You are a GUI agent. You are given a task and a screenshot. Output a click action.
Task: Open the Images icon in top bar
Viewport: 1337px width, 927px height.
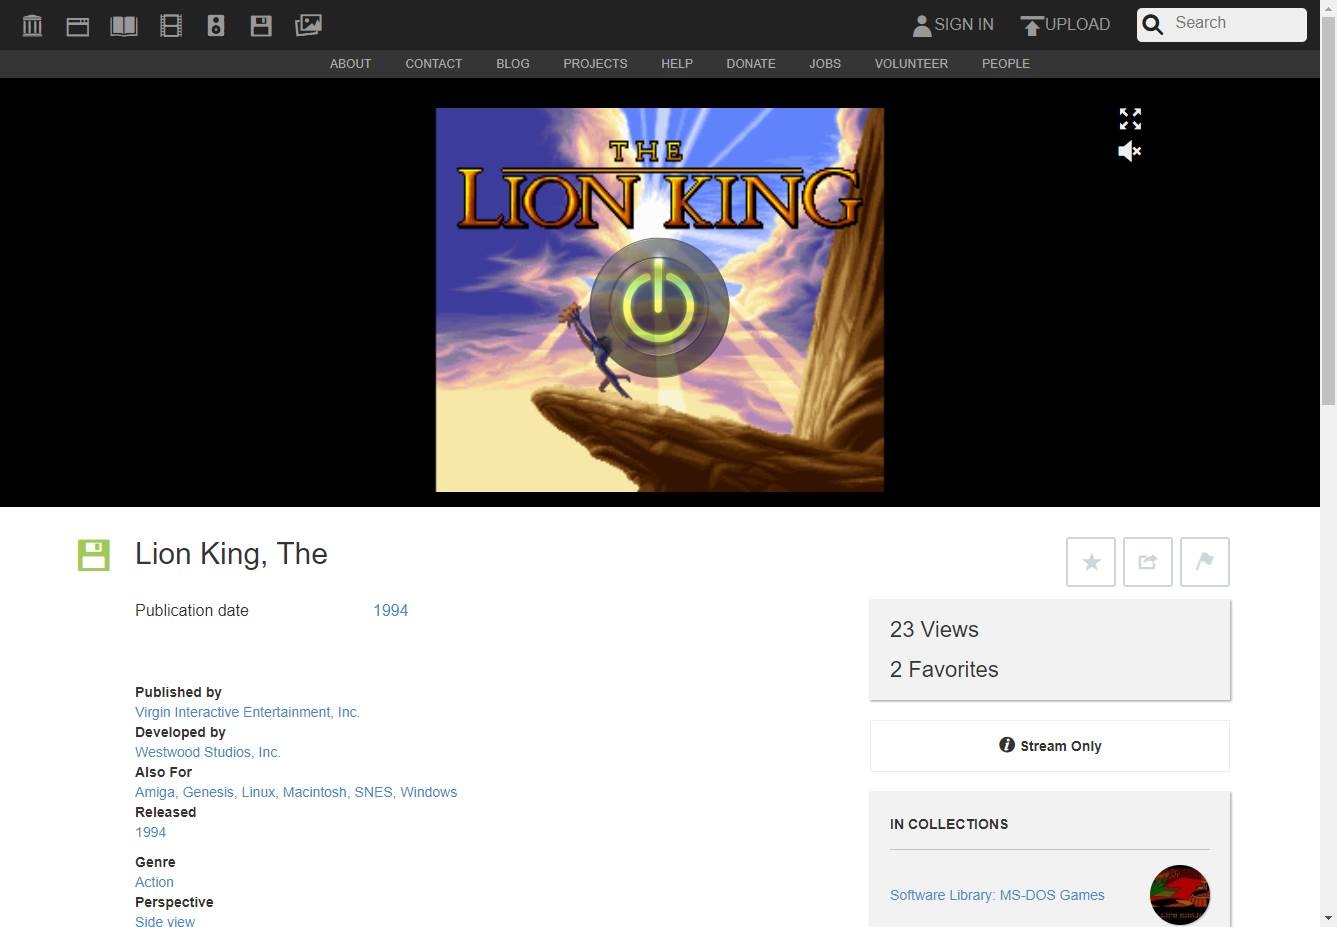pos(308,25)
